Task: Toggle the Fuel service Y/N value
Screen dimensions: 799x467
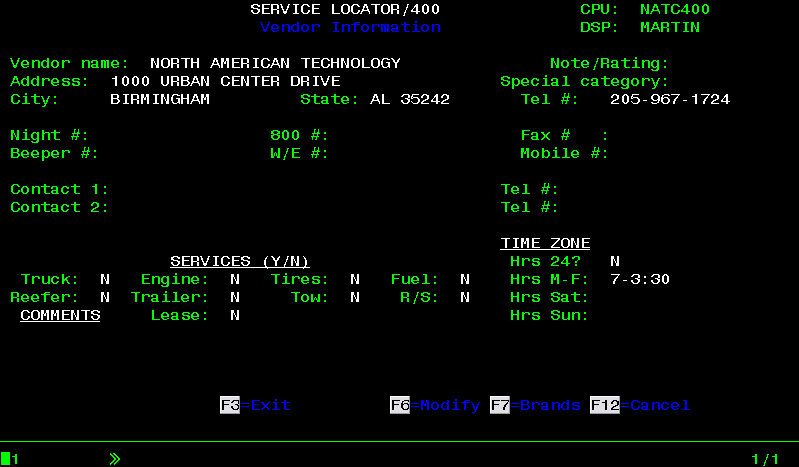Action: 465,279
